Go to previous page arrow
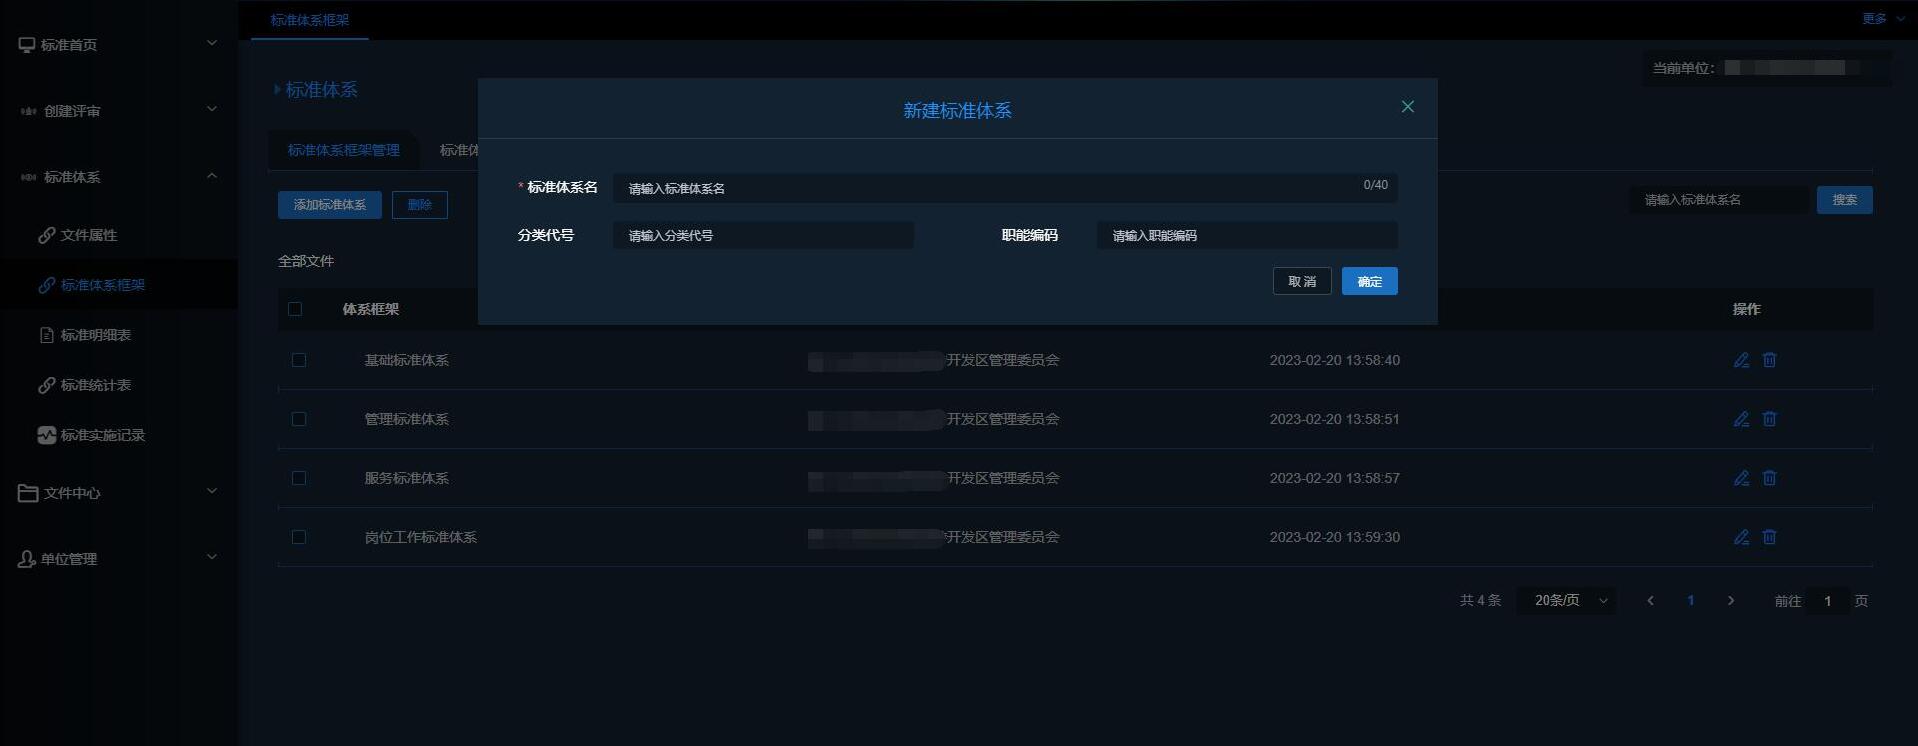Screen dimensions: 1918x746 (x=1650, y=601)
